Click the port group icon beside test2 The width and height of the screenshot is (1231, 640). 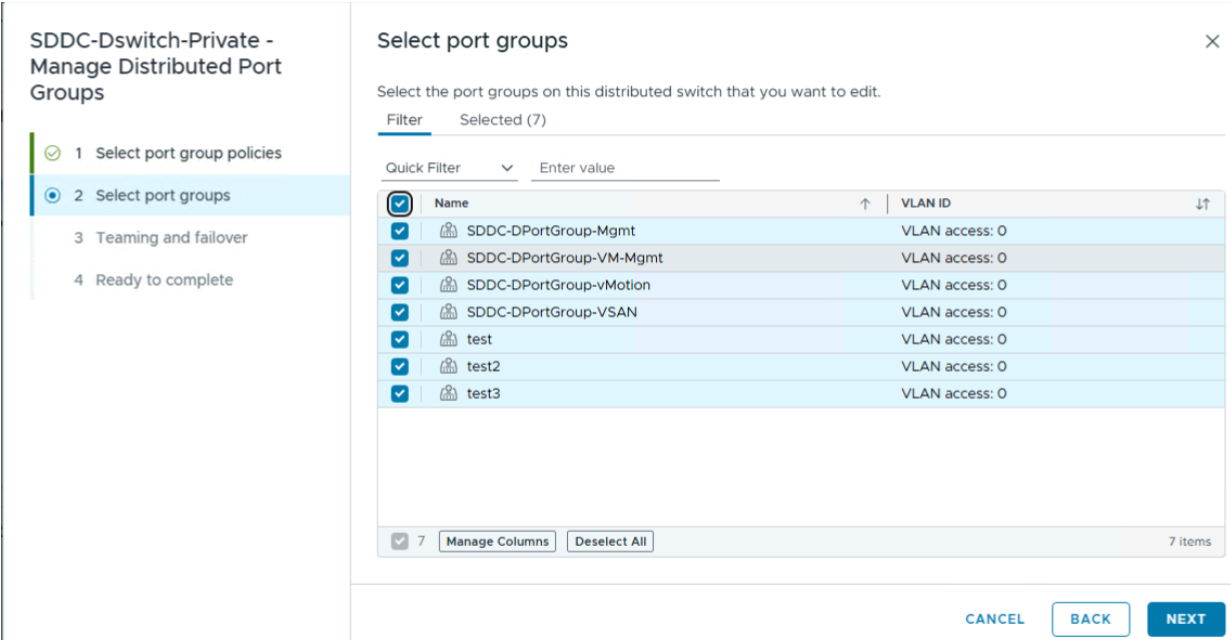point(447,366)
